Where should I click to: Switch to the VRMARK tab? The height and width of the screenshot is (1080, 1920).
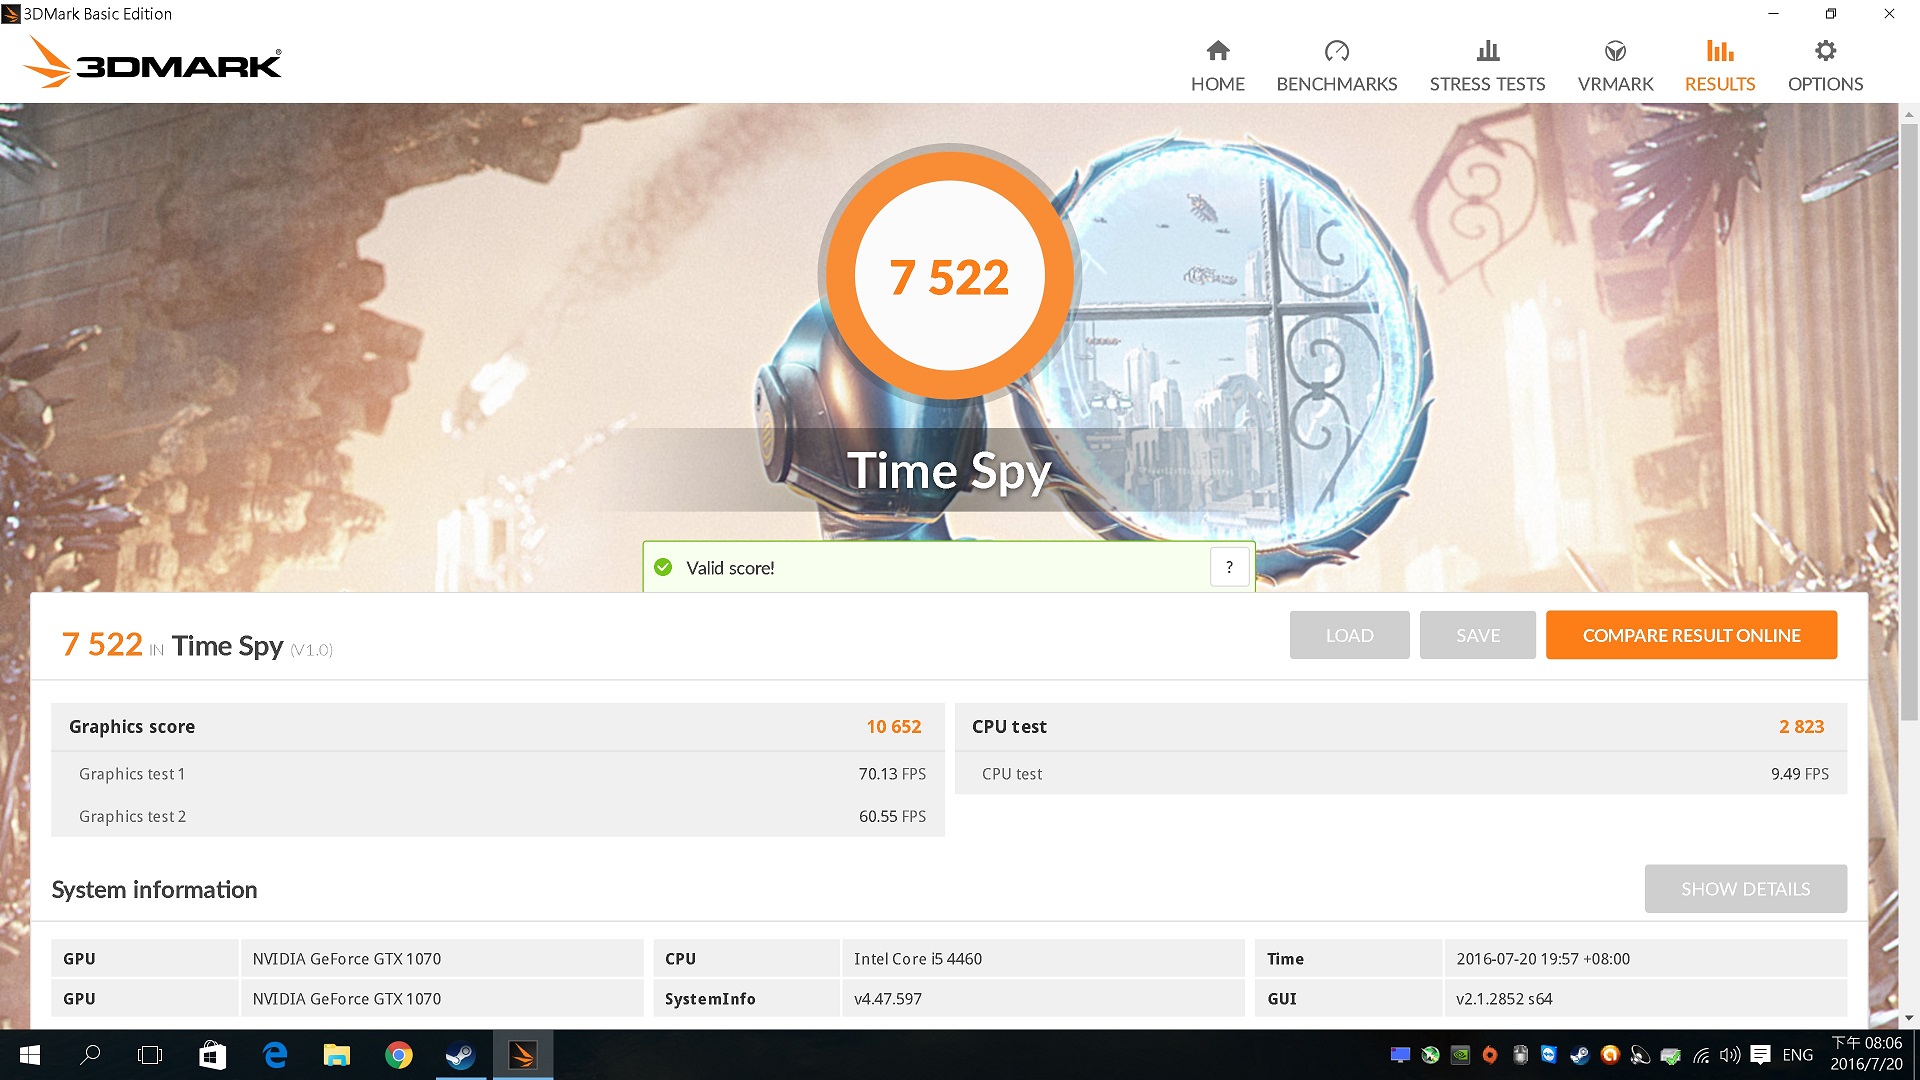[x=1615, y=66]
